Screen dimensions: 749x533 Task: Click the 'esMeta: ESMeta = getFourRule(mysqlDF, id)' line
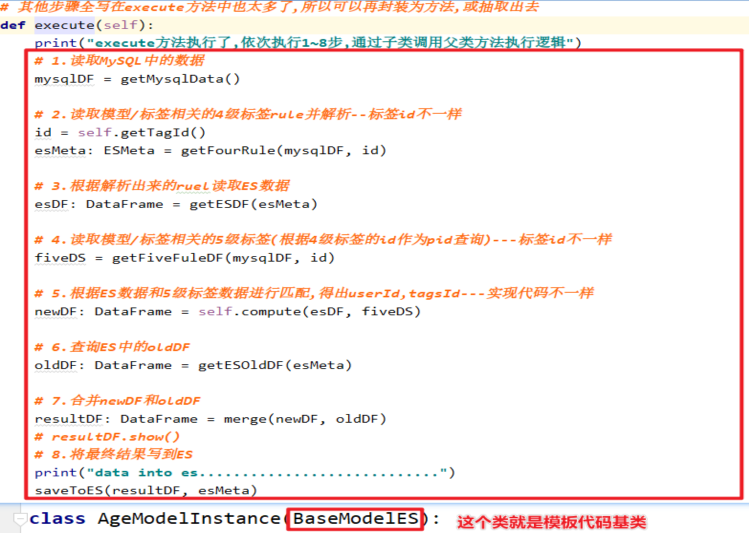pyautogui.click(x=210, y=150)
